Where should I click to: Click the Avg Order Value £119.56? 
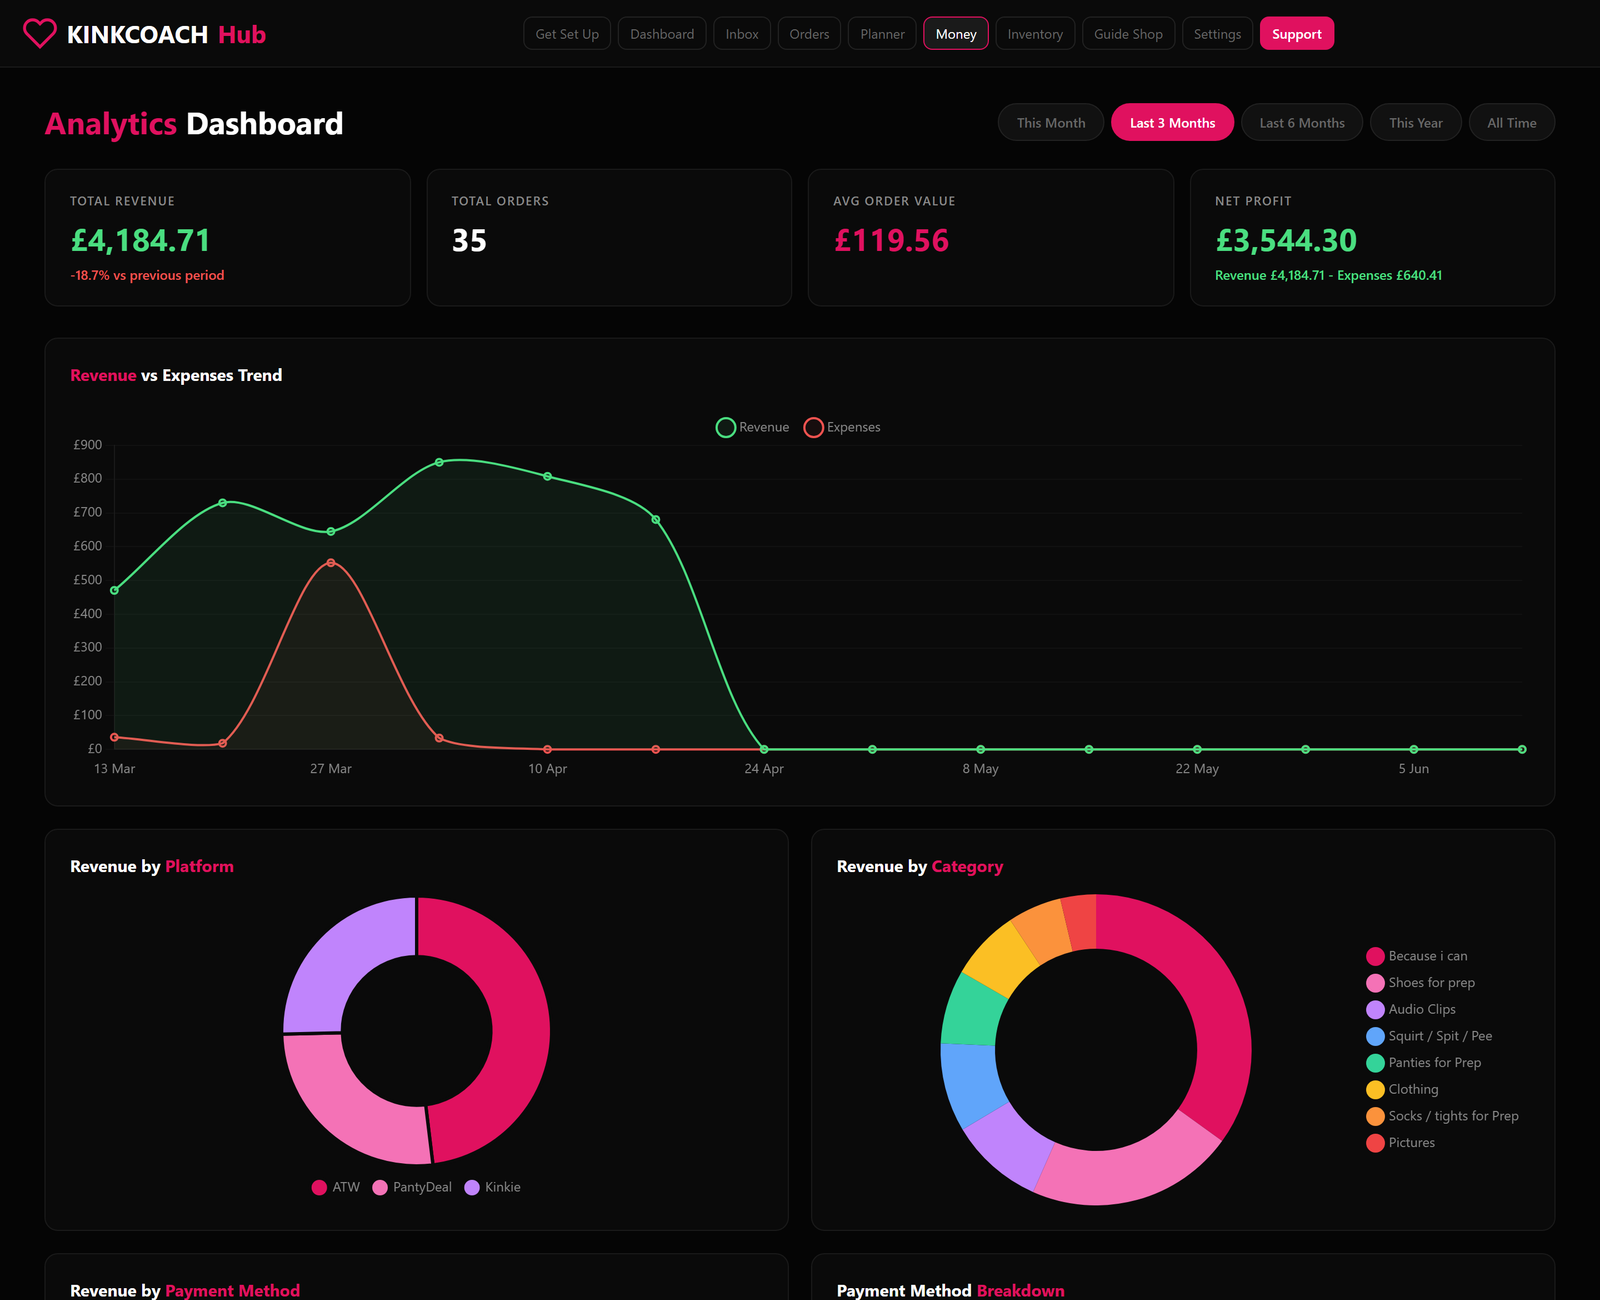tap(891, 241)
